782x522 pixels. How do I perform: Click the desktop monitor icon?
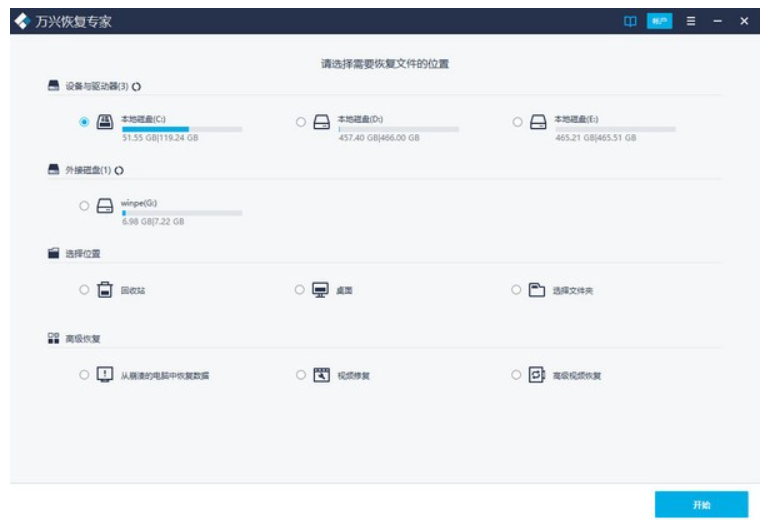point(320,290)
